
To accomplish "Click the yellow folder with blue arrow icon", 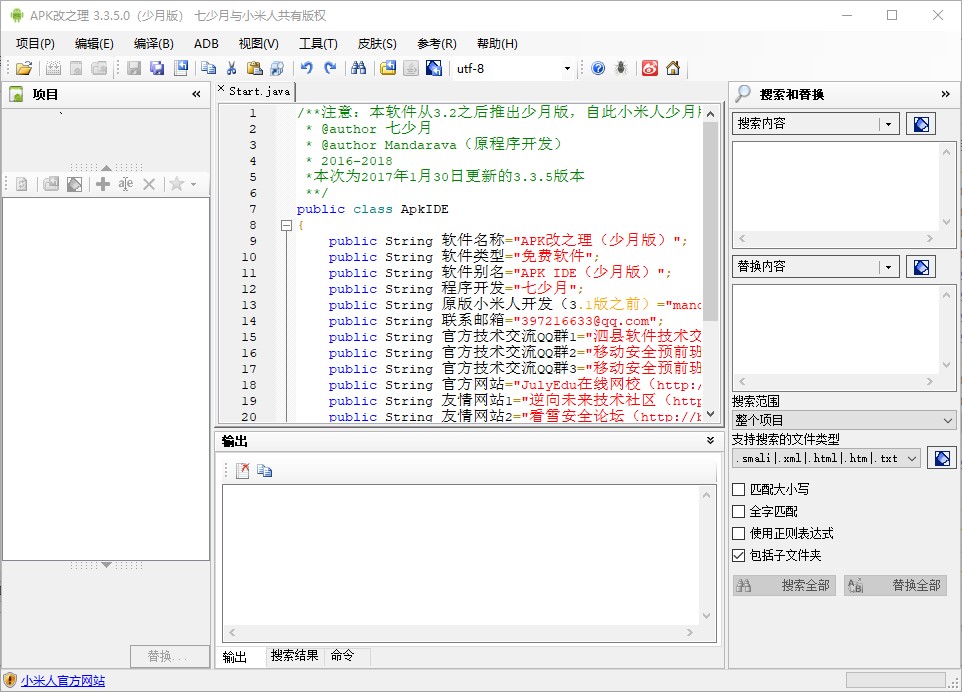I will (388, 68).
